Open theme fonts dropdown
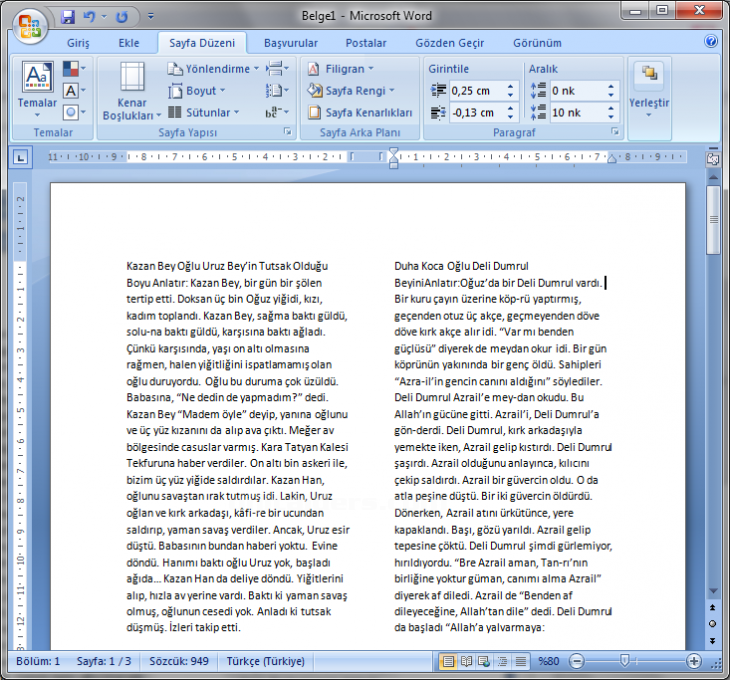 pyautogui.click(x=74, y=90)
